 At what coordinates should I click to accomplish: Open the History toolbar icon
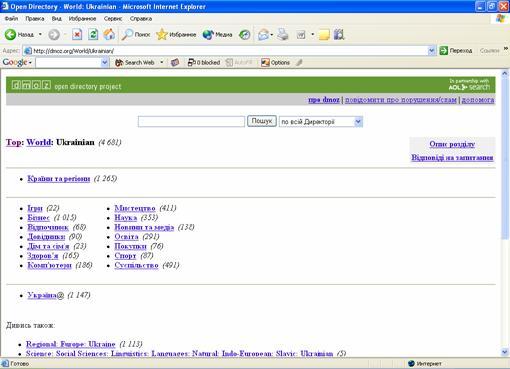(245, 34)
